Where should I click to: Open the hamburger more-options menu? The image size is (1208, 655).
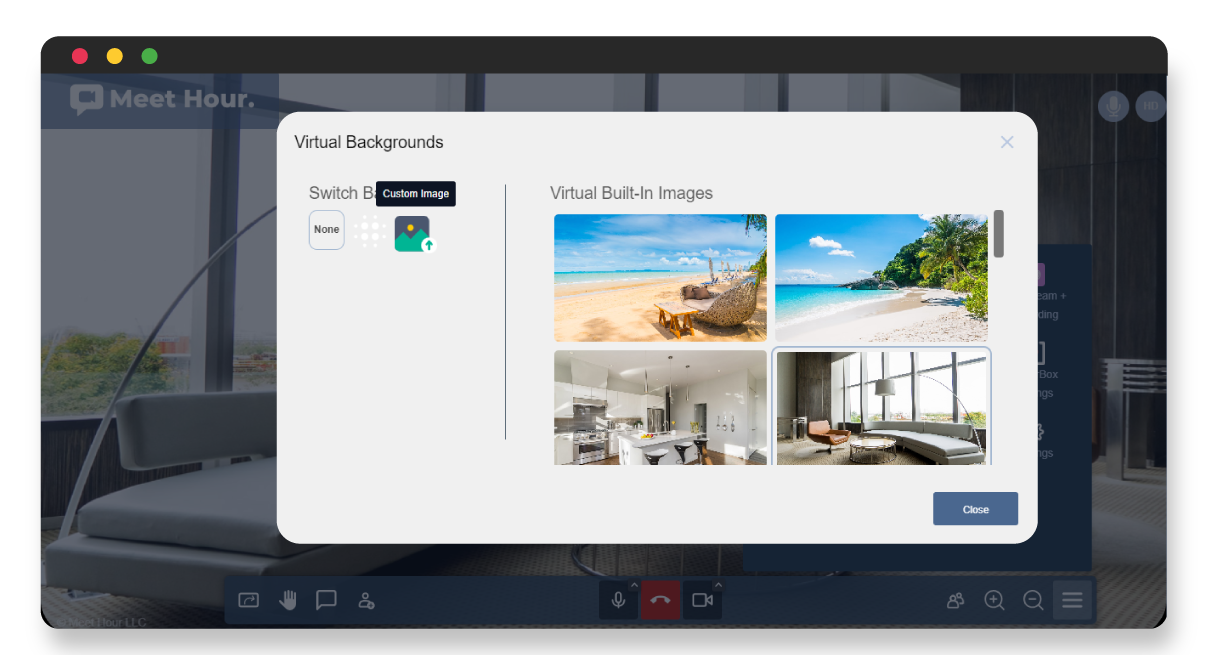click(1072, 600)
